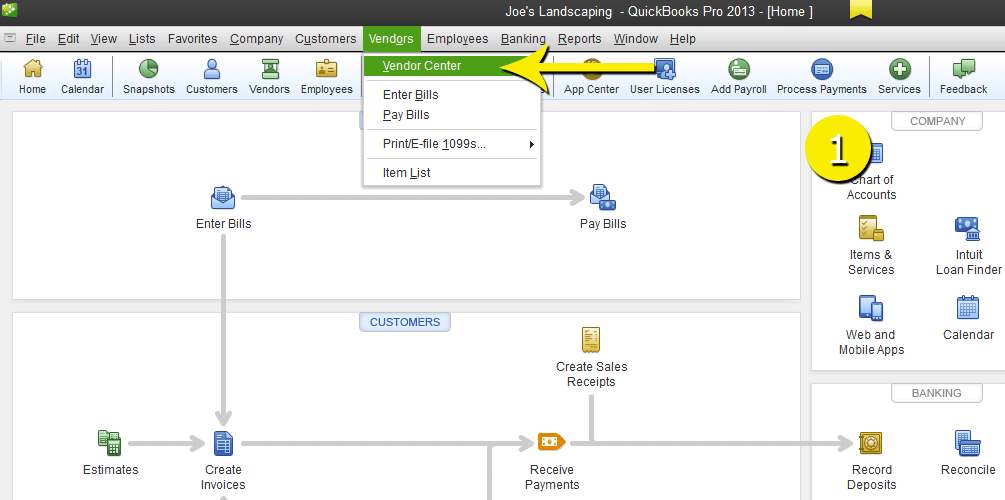Select Vendor Center menu entry
The image size is (1005, 500).
[452, 65]
